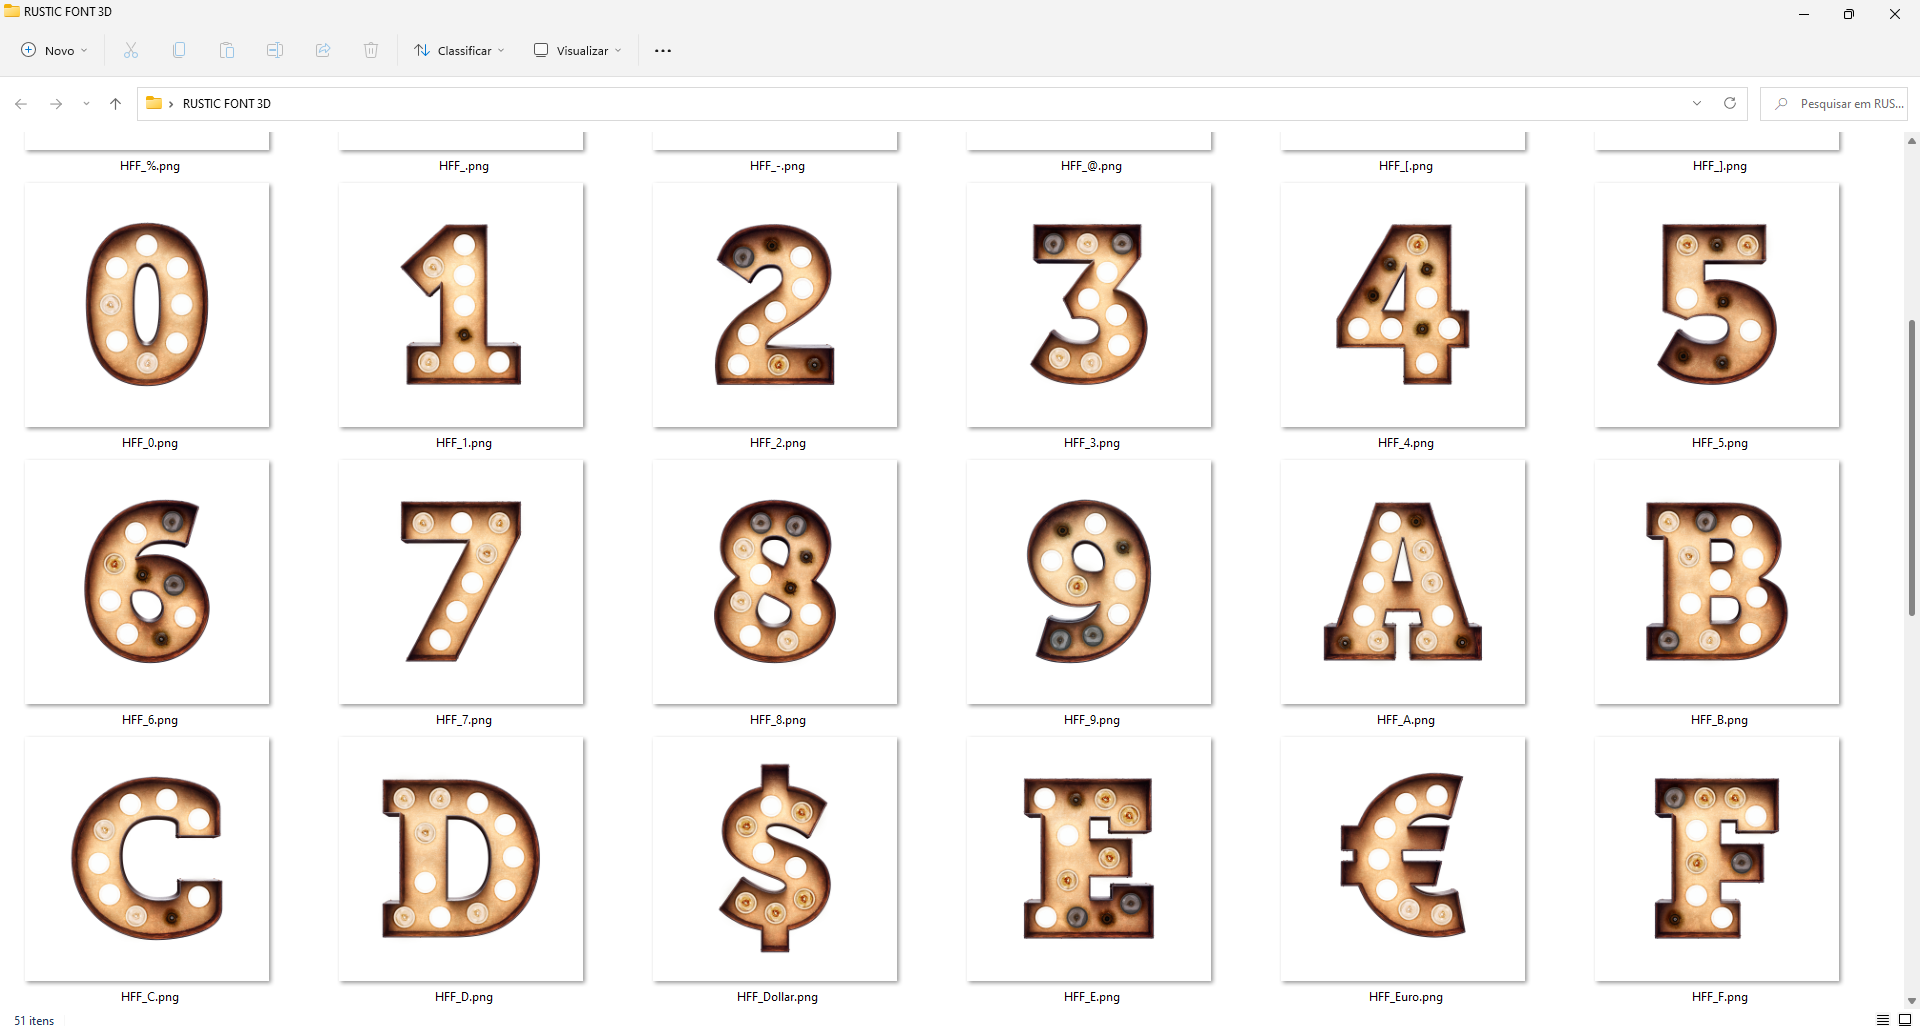The image size is (1920, 1026).
Task: Open the Classificar dropdown
Action: coord(458,50)
